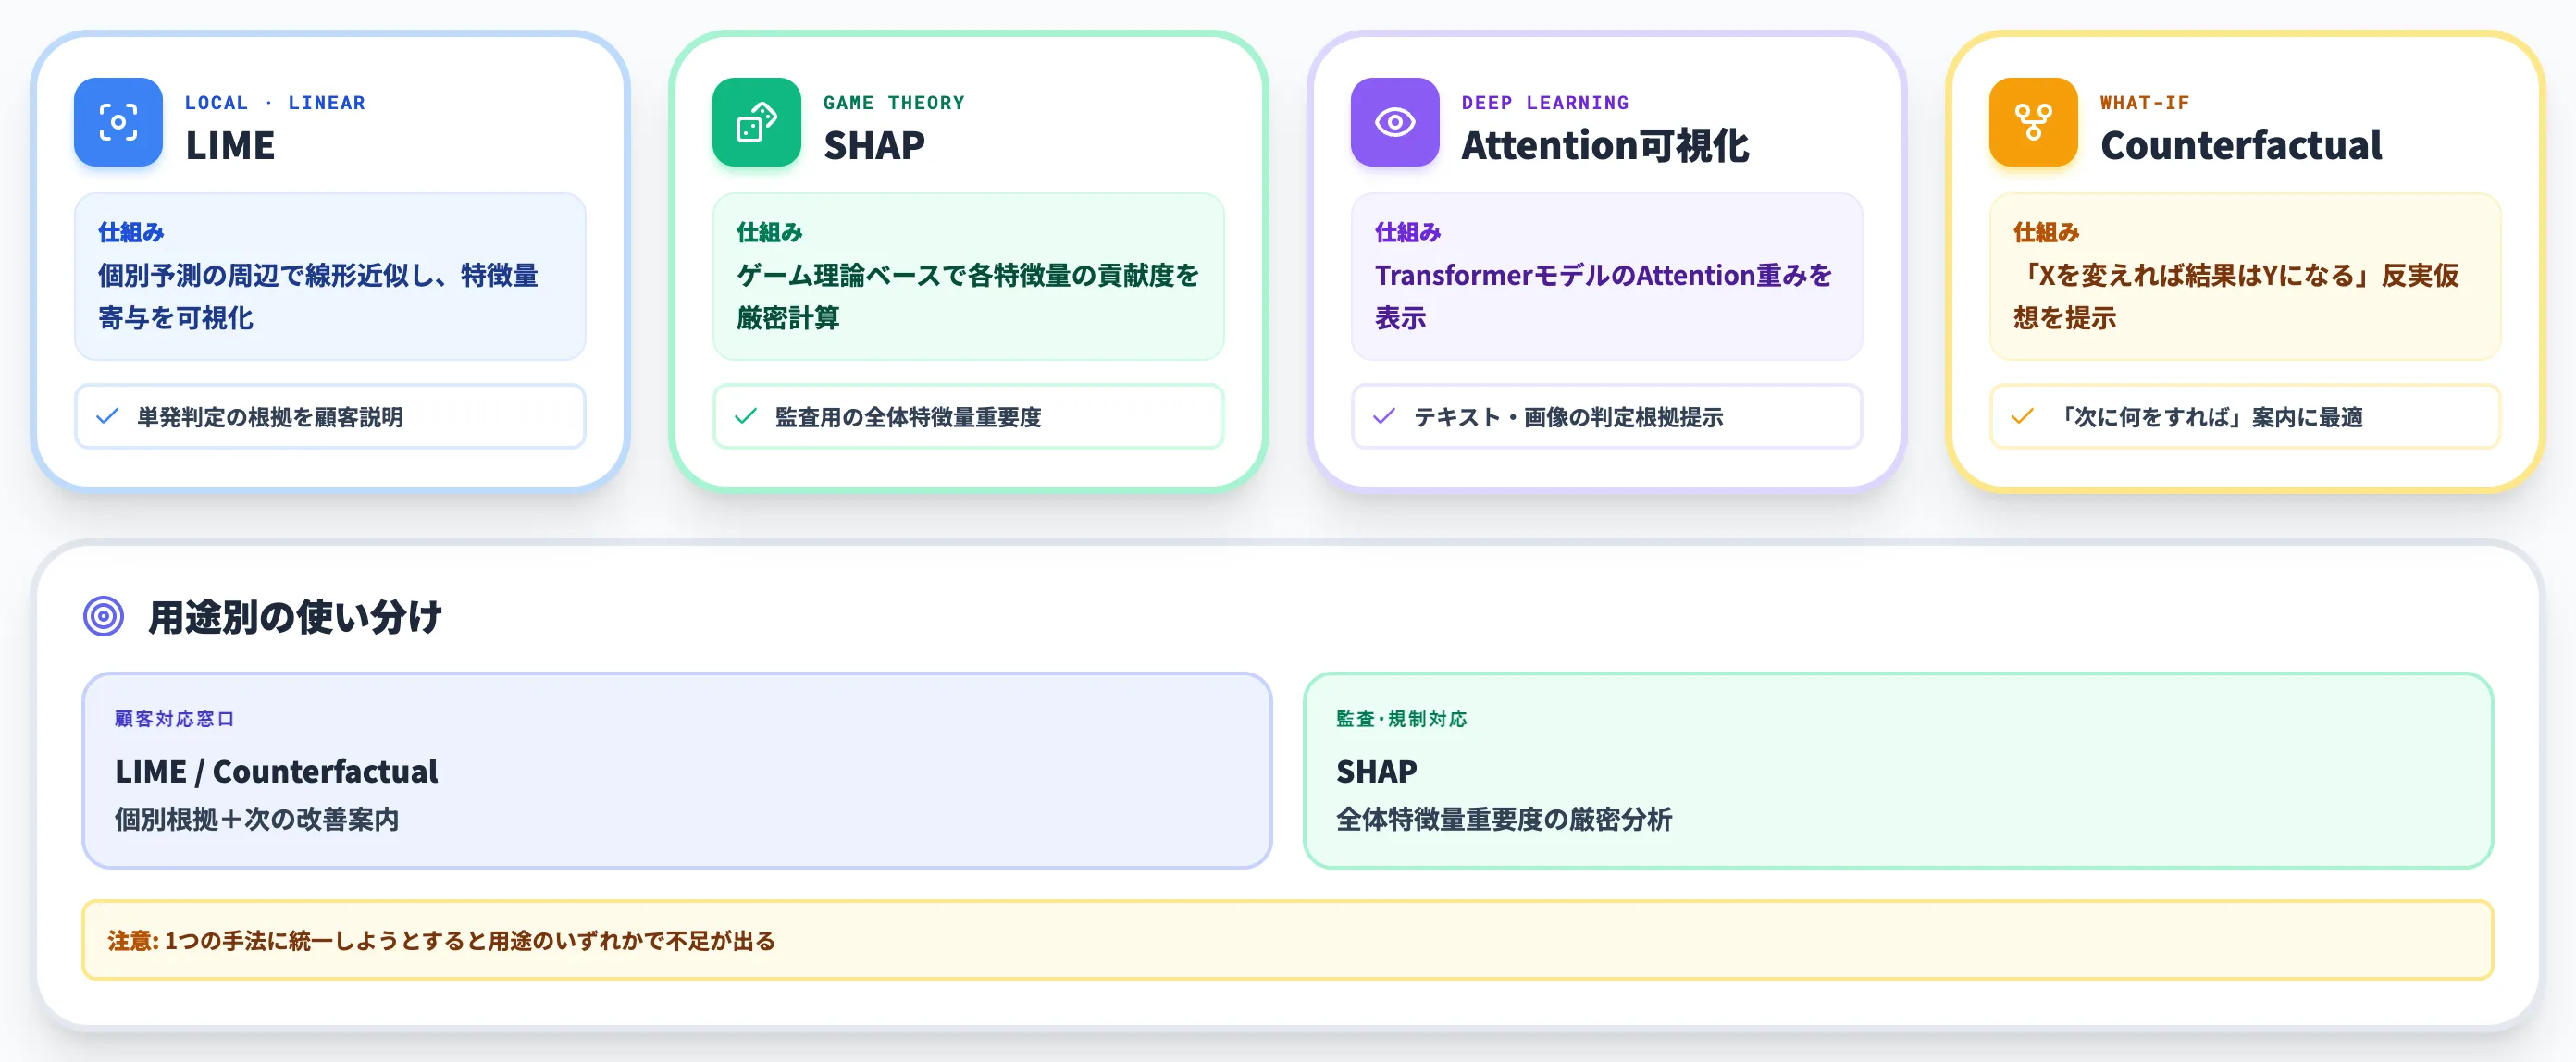
Task: Click the WHAT-IF label
Action: 2145,102
